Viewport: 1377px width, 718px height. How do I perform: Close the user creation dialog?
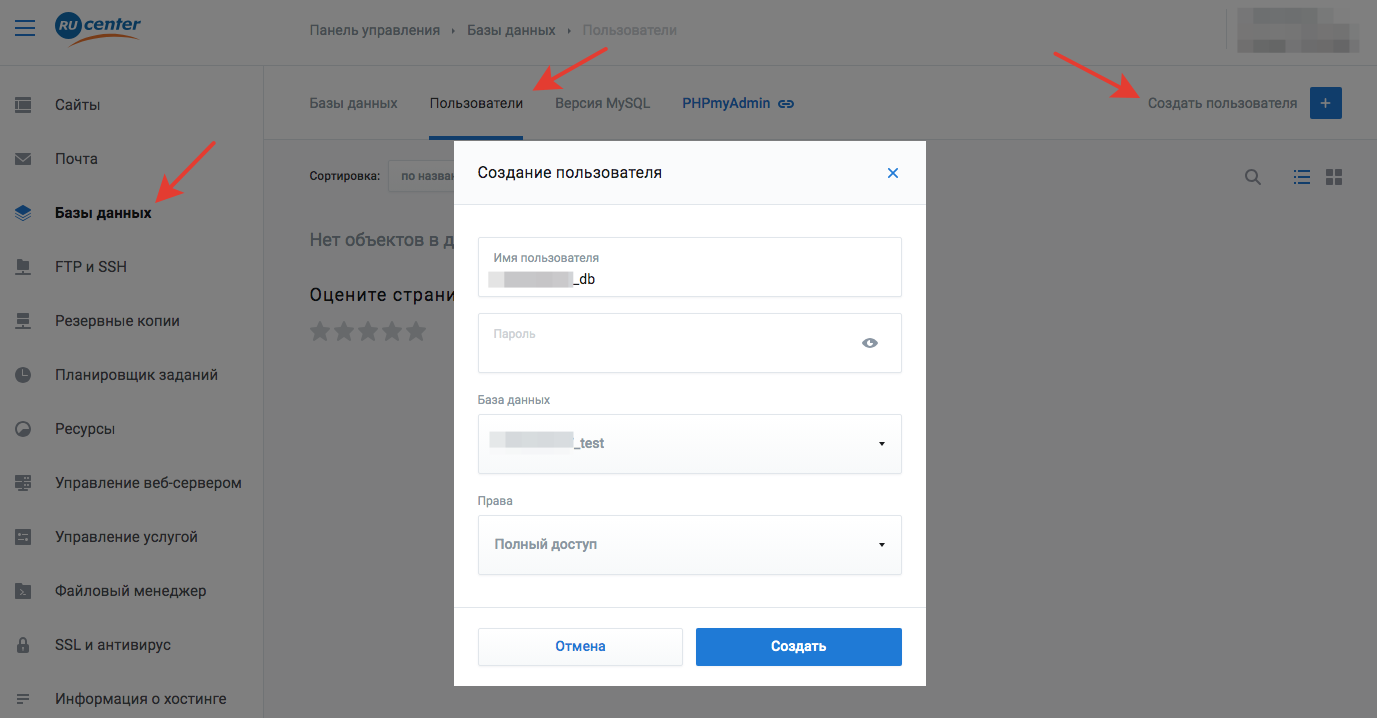(x=893, y=173)
